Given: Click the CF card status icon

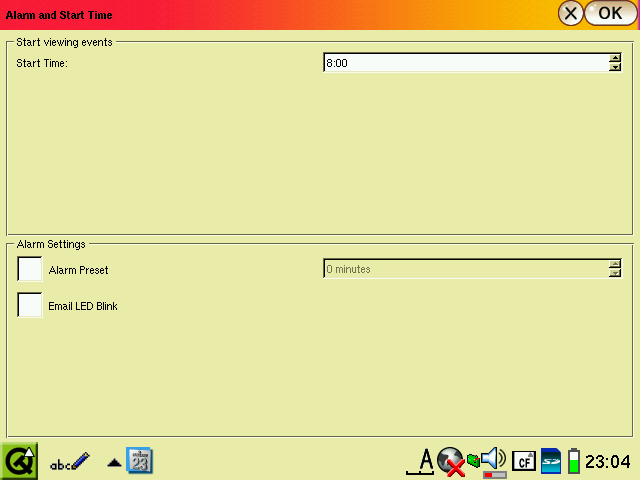Looking at the screenshot, I should click(523, 461).
